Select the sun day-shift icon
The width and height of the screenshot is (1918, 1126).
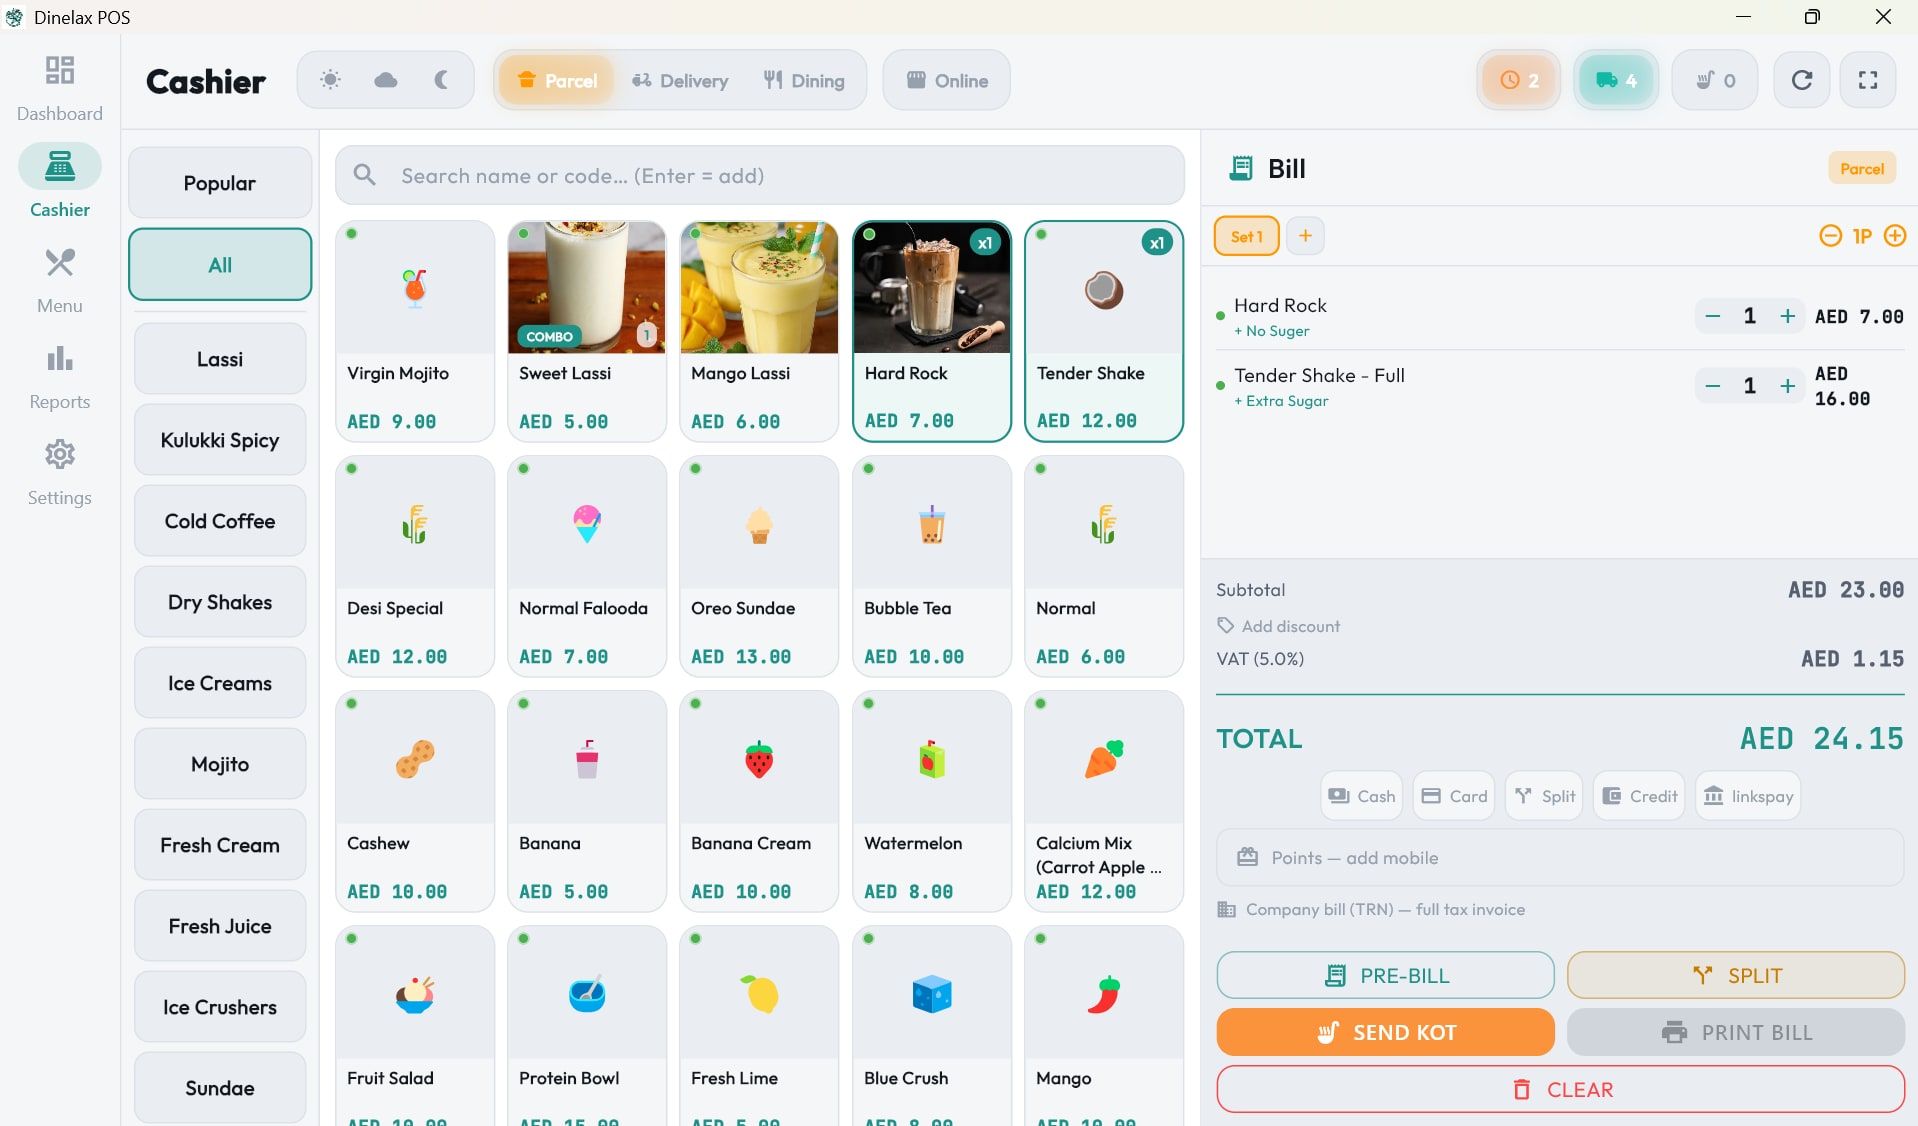click(330, 80)
